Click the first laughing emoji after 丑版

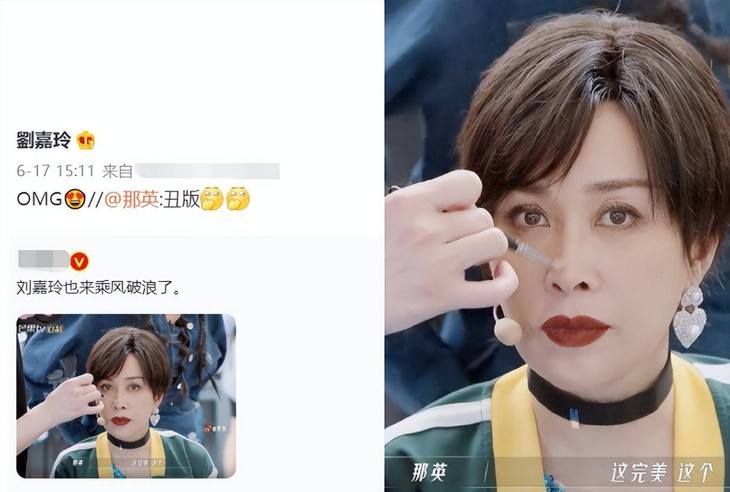click(x=212, y=199)
